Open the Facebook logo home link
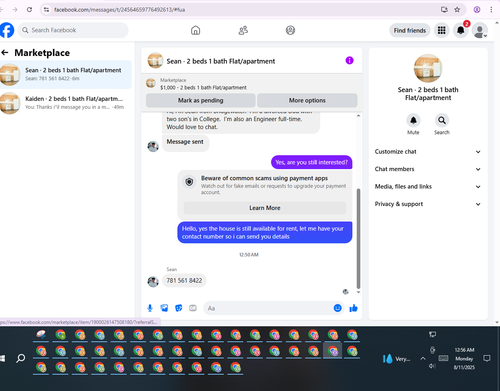This screenshot has height=391, width=500. pyautogui.click(x=7, y=30)
